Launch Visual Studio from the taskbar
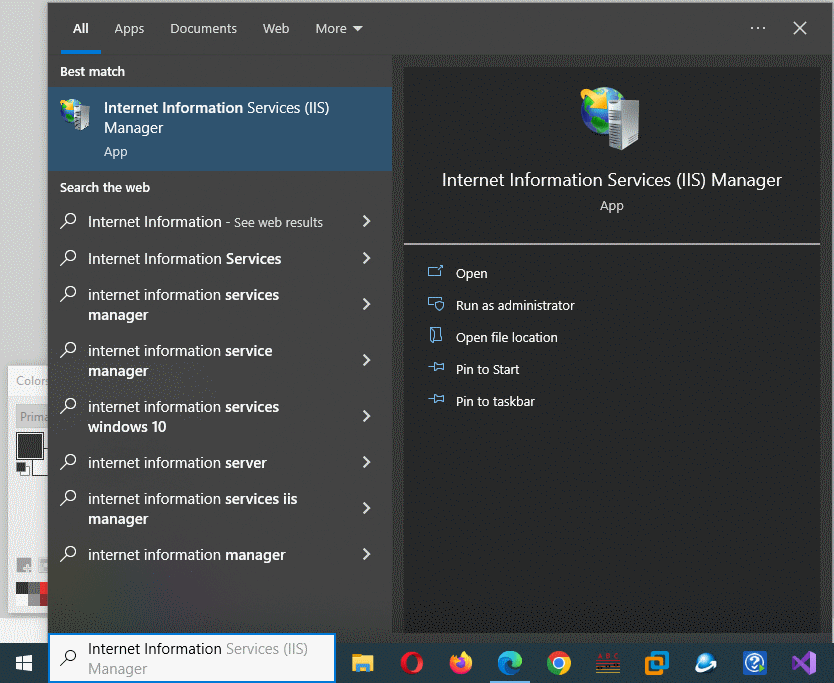 tap(804, 663)
